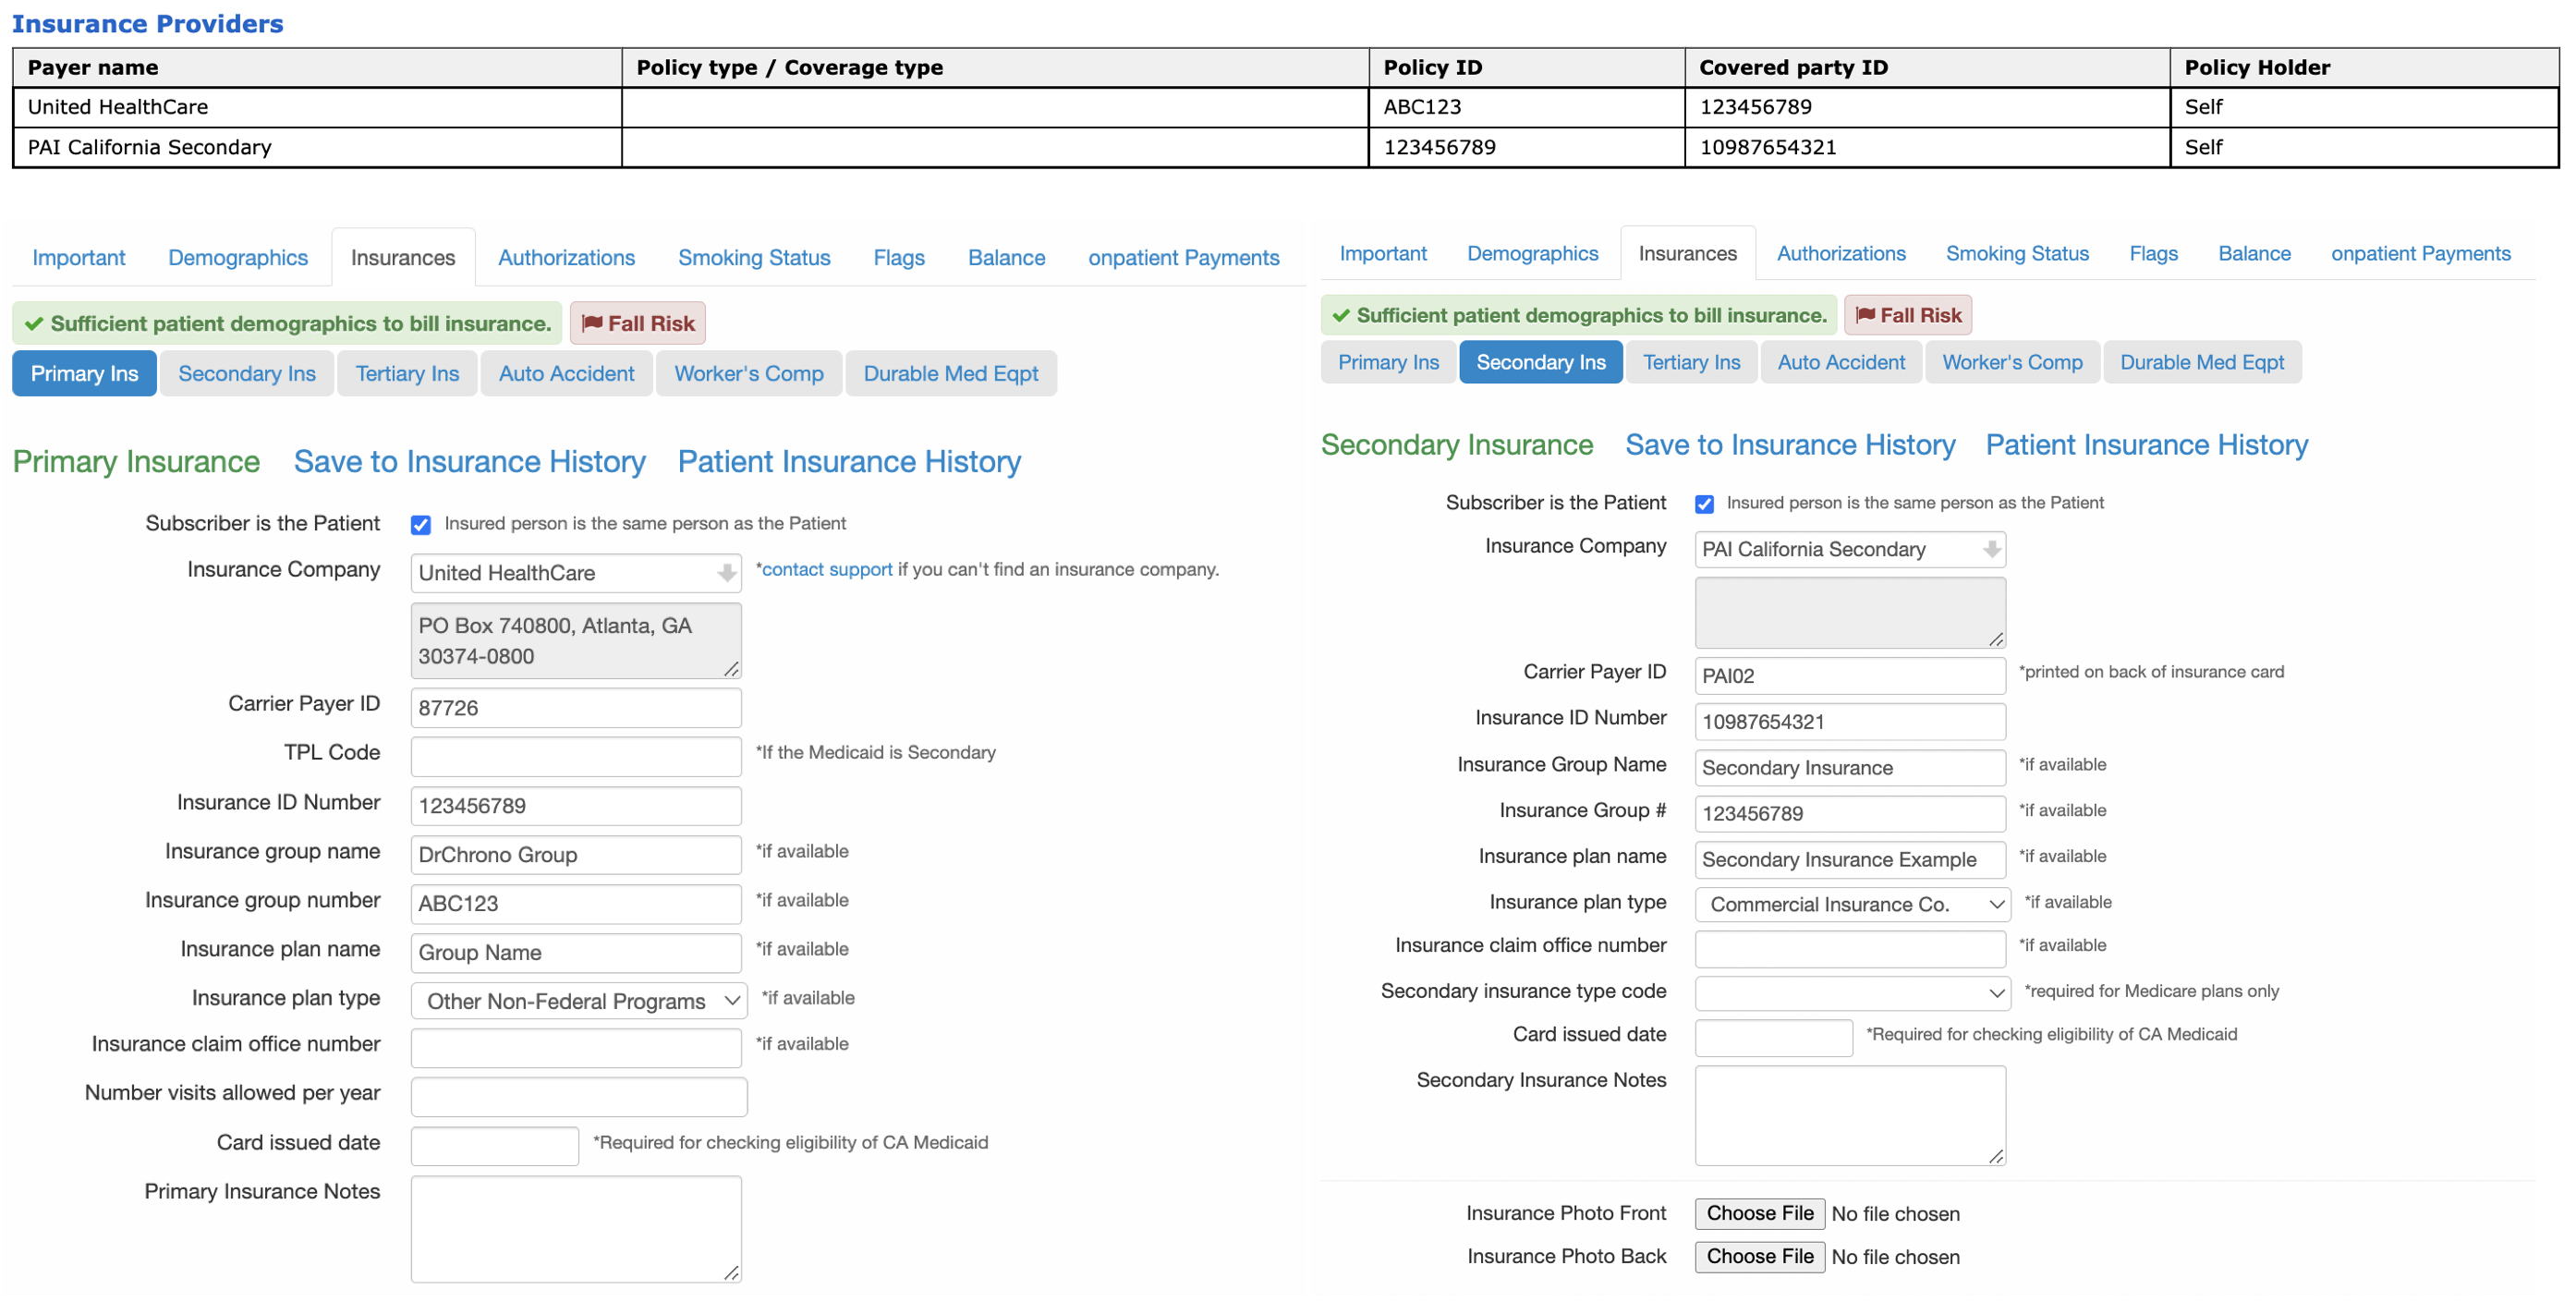Open Demographics tab in right panel
This screenshot has width=2576, height=1314.
pos(1533,254)
